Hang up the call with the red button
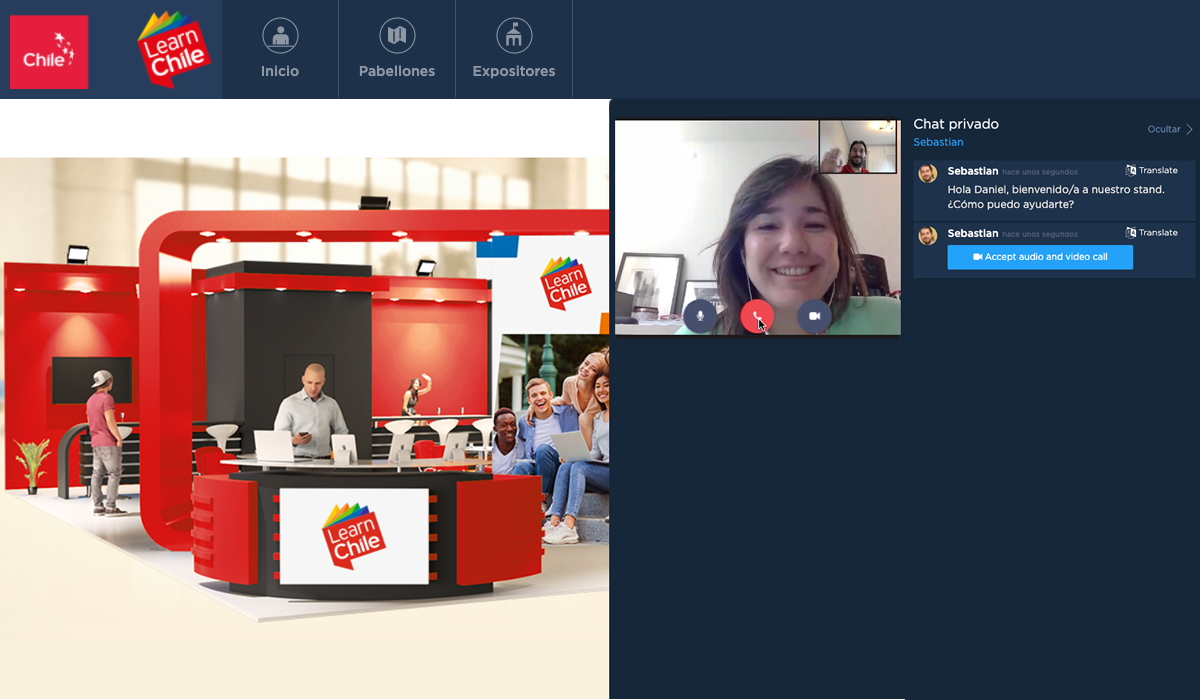This screenshot has width=1200, height=700. [757, 316]
